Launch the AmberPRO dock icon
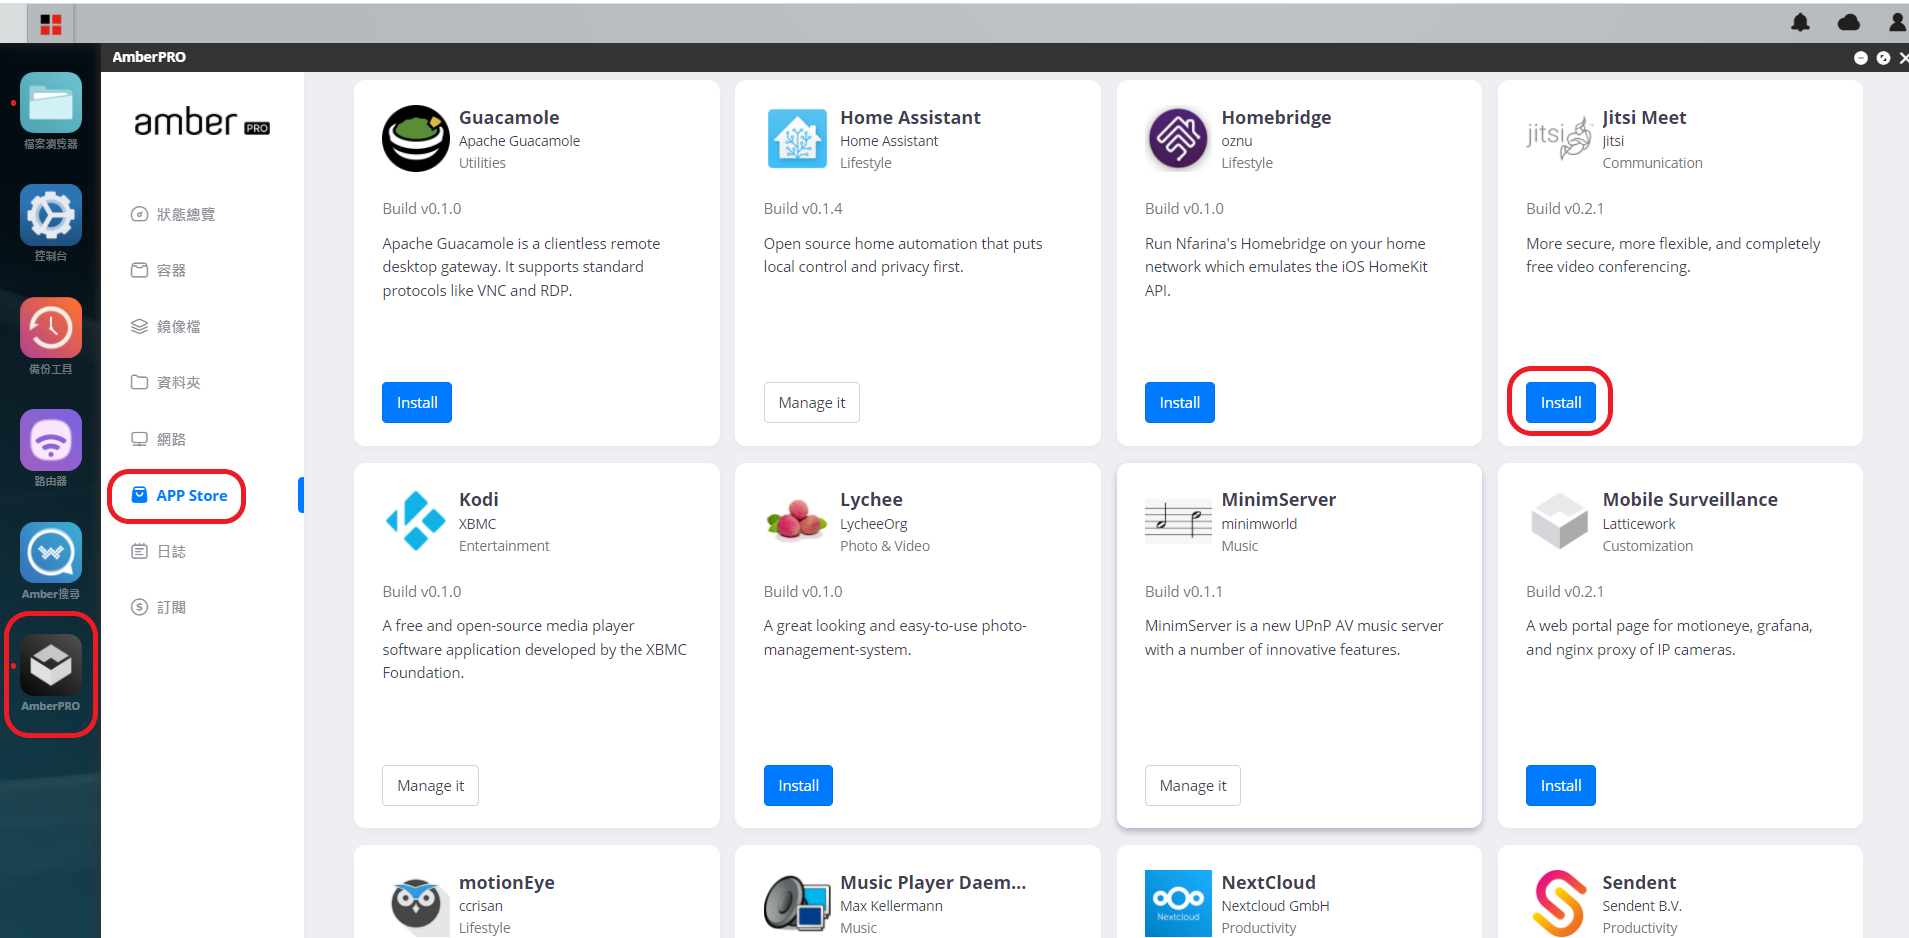This screenshot has width=1909, height=938. tap(51, 665)
